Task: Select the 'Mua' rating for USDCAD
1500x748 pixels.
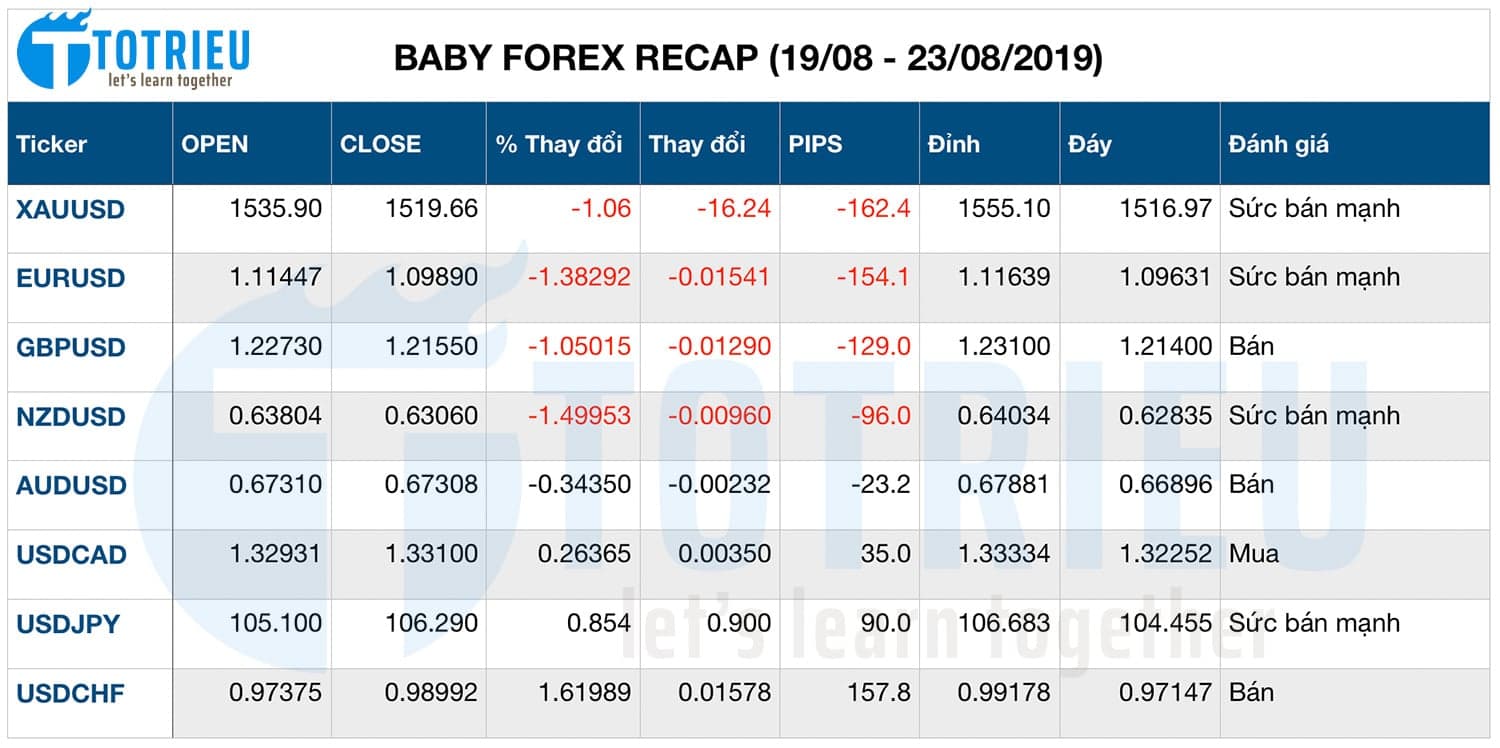Action: 1255,554
